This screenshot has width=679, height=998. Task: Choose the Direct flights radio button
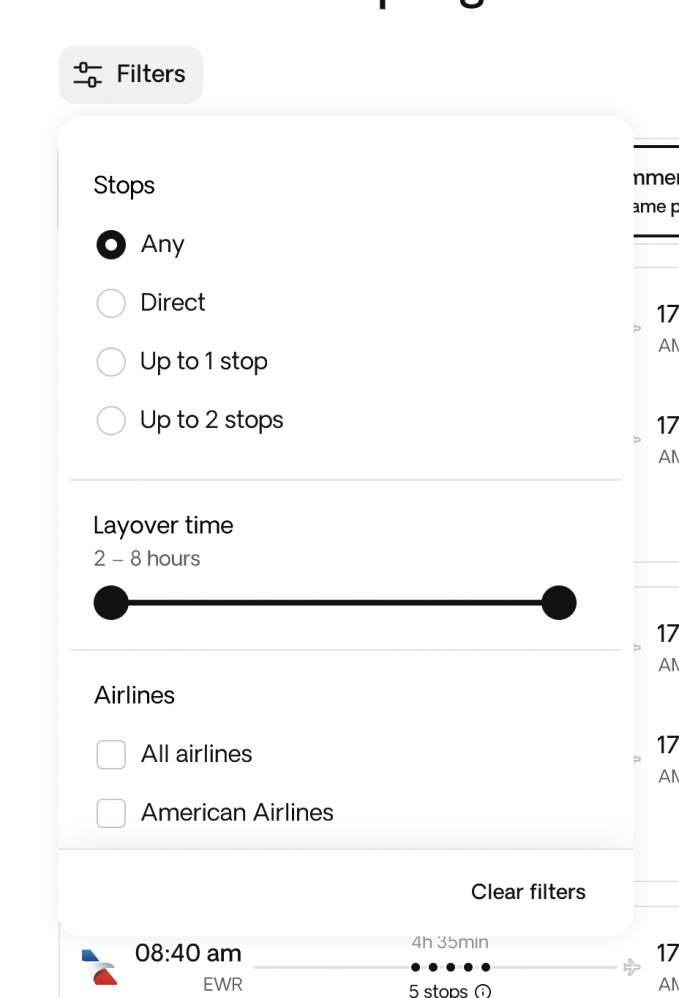(111, 303)
